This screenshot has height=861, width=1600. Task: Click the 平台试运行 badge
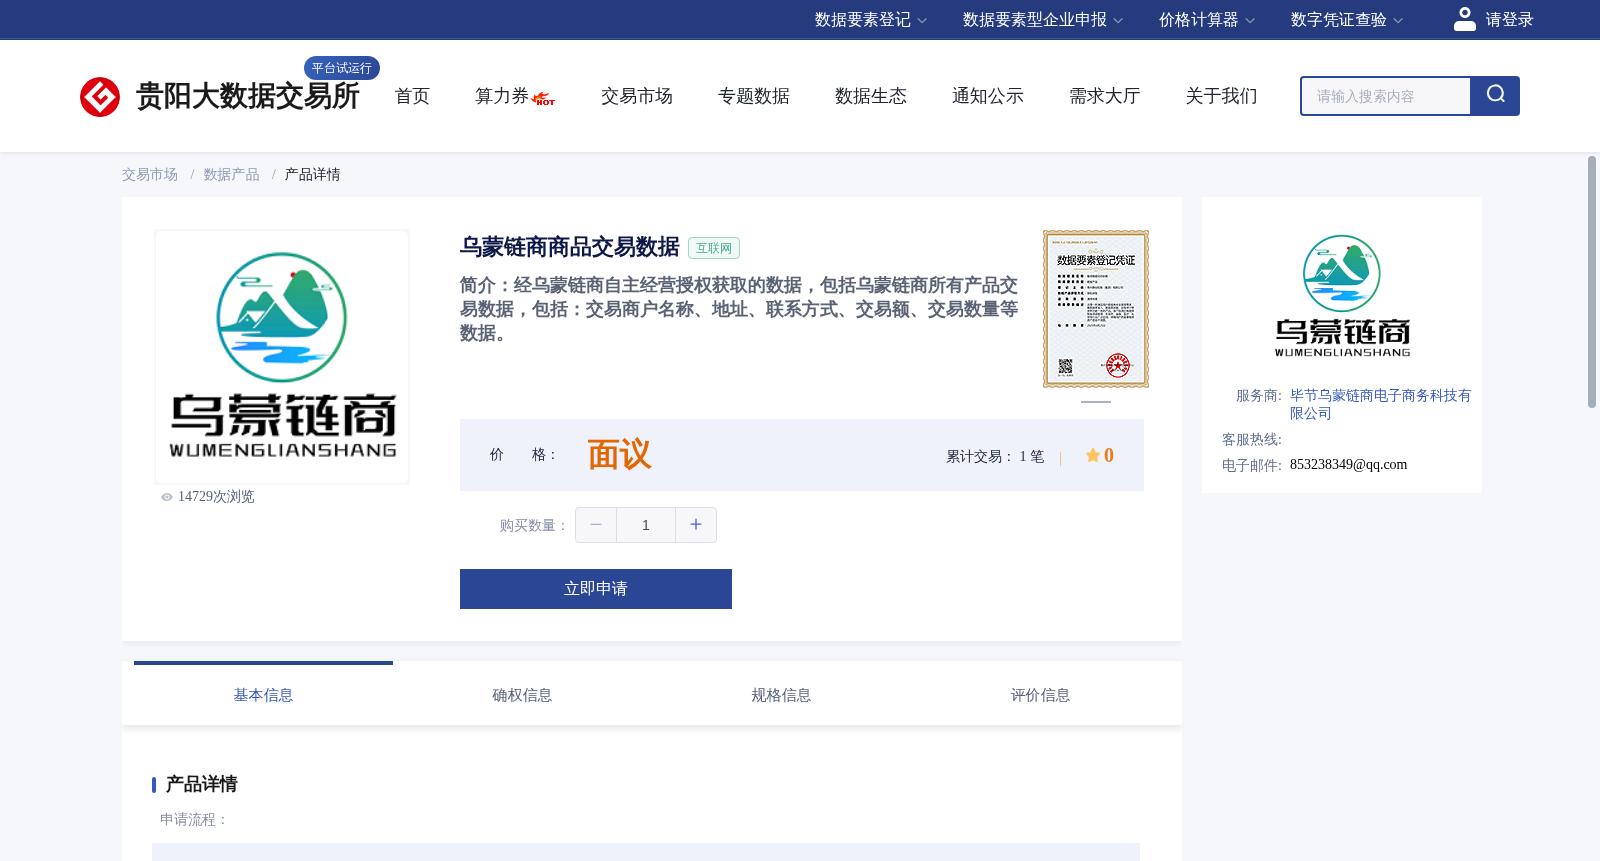342,68
